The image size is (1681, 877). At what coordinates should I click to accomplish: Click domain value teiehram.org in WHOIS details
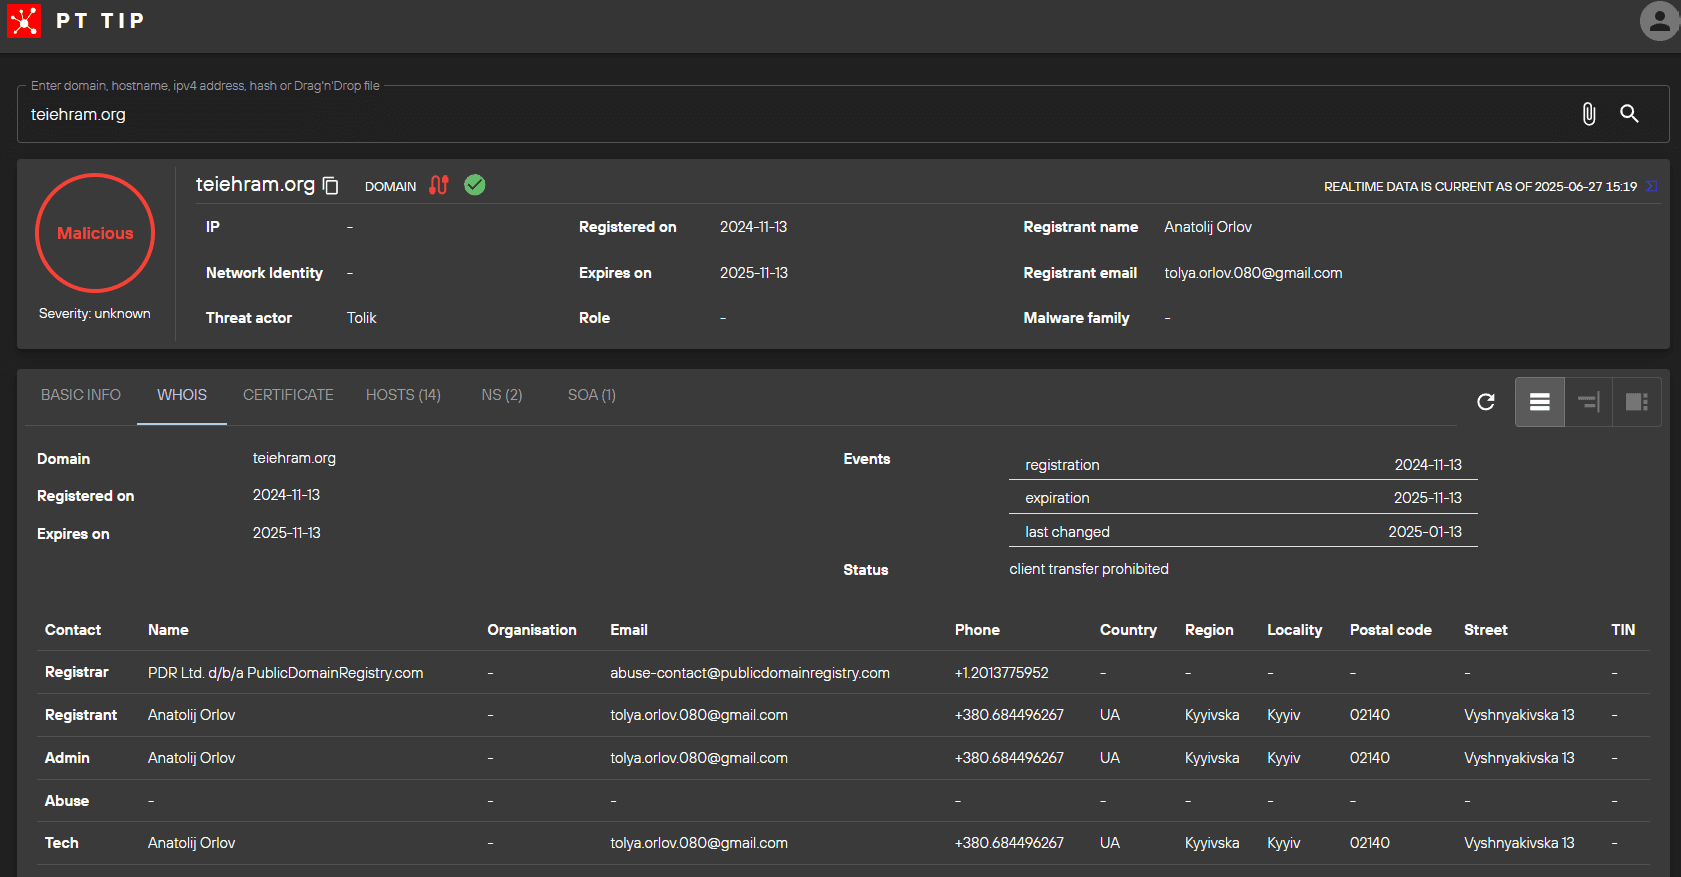tap(294, 458)
